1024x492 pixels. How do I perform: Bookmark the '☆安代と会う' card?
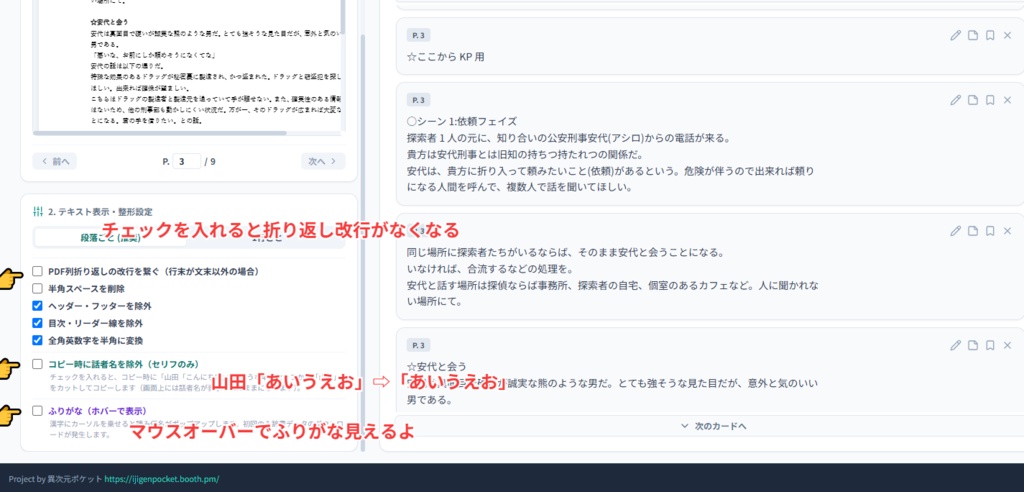point(990,345)
